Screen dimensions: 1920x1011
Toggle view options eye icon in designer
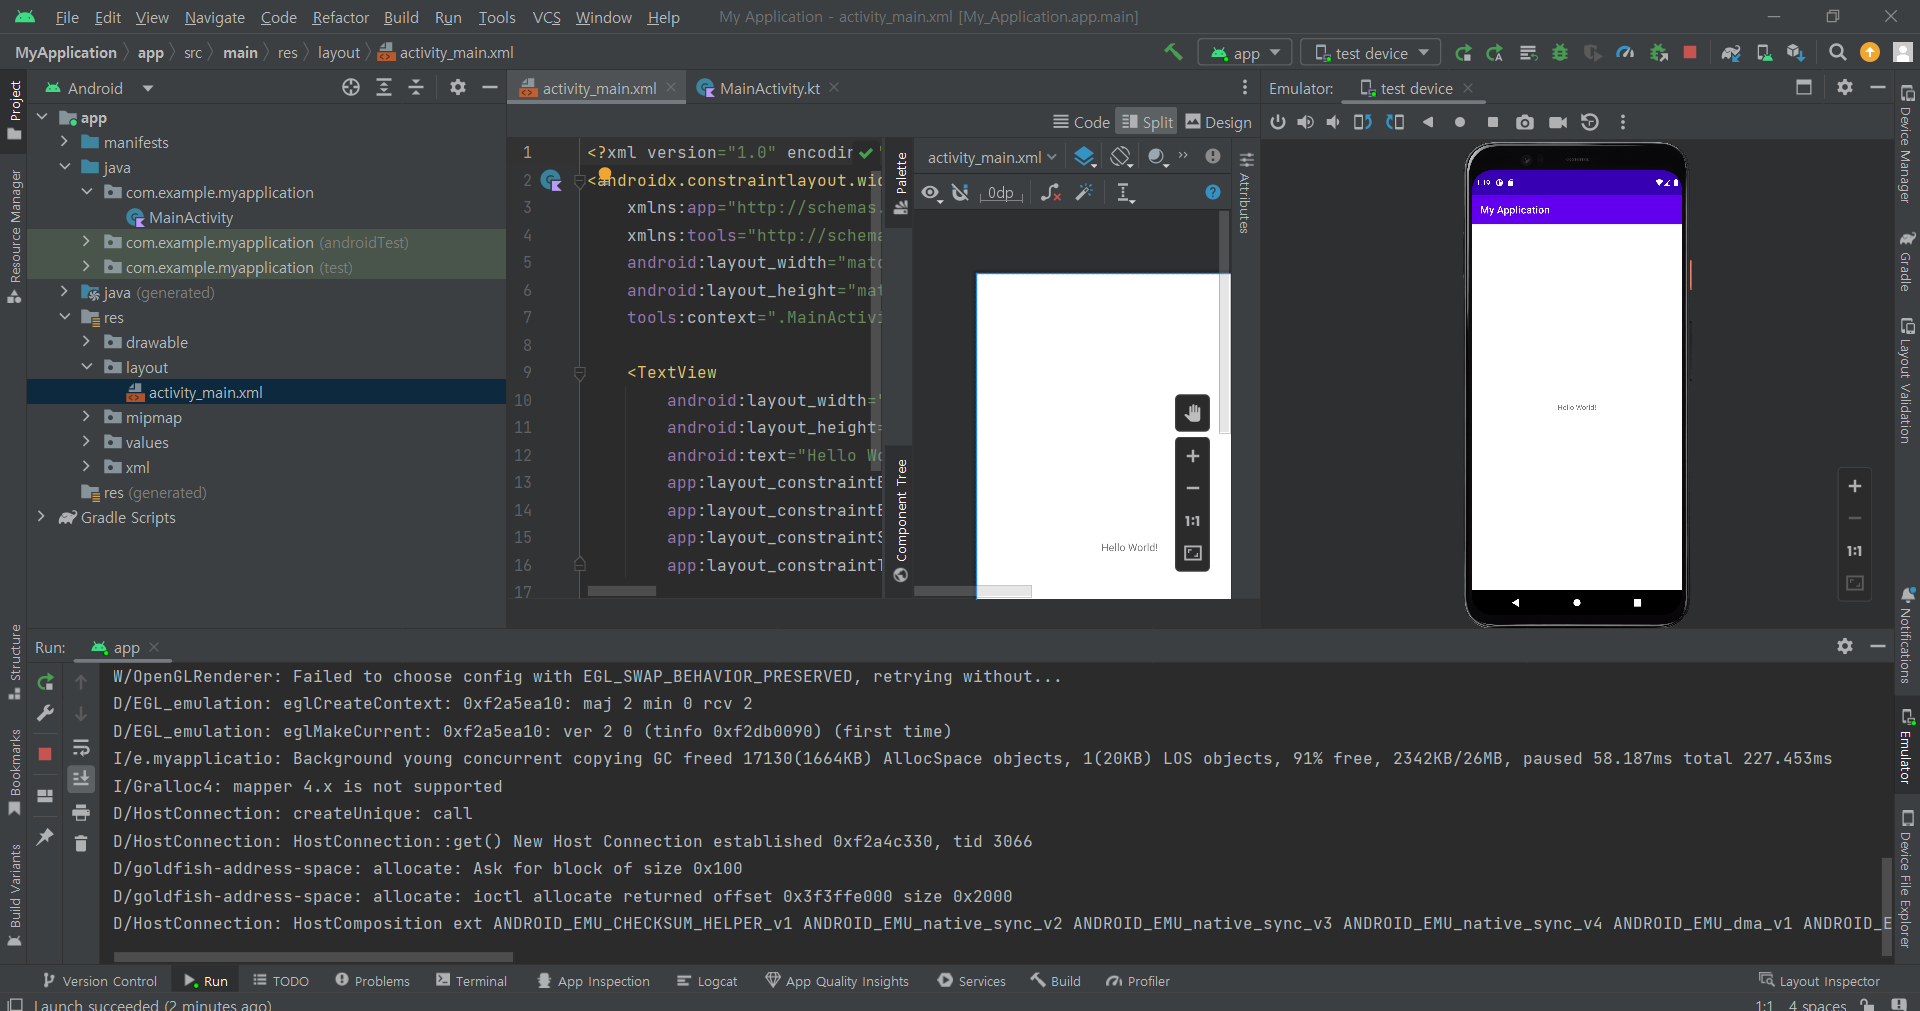(x=931, y=192)
